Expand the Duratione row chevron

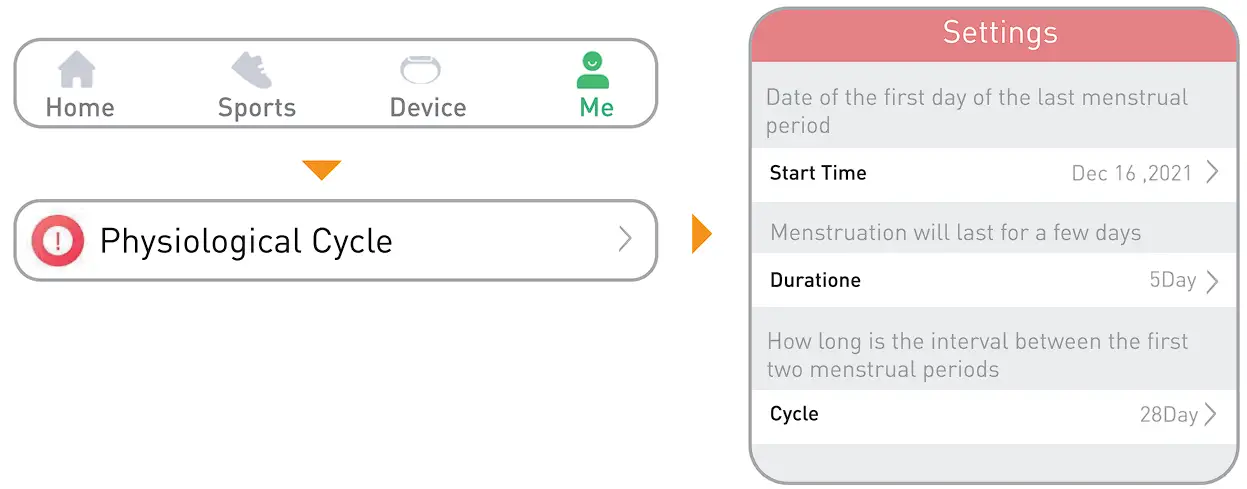[1212, 281]
